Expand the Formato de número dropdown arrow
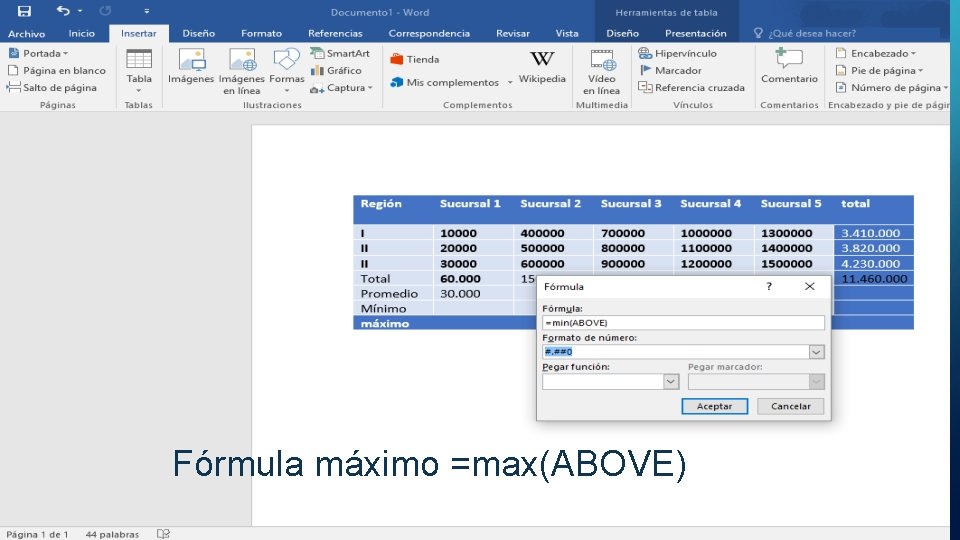Image resolution: width=960 pixels, height=540 pixels. (816, 352)
